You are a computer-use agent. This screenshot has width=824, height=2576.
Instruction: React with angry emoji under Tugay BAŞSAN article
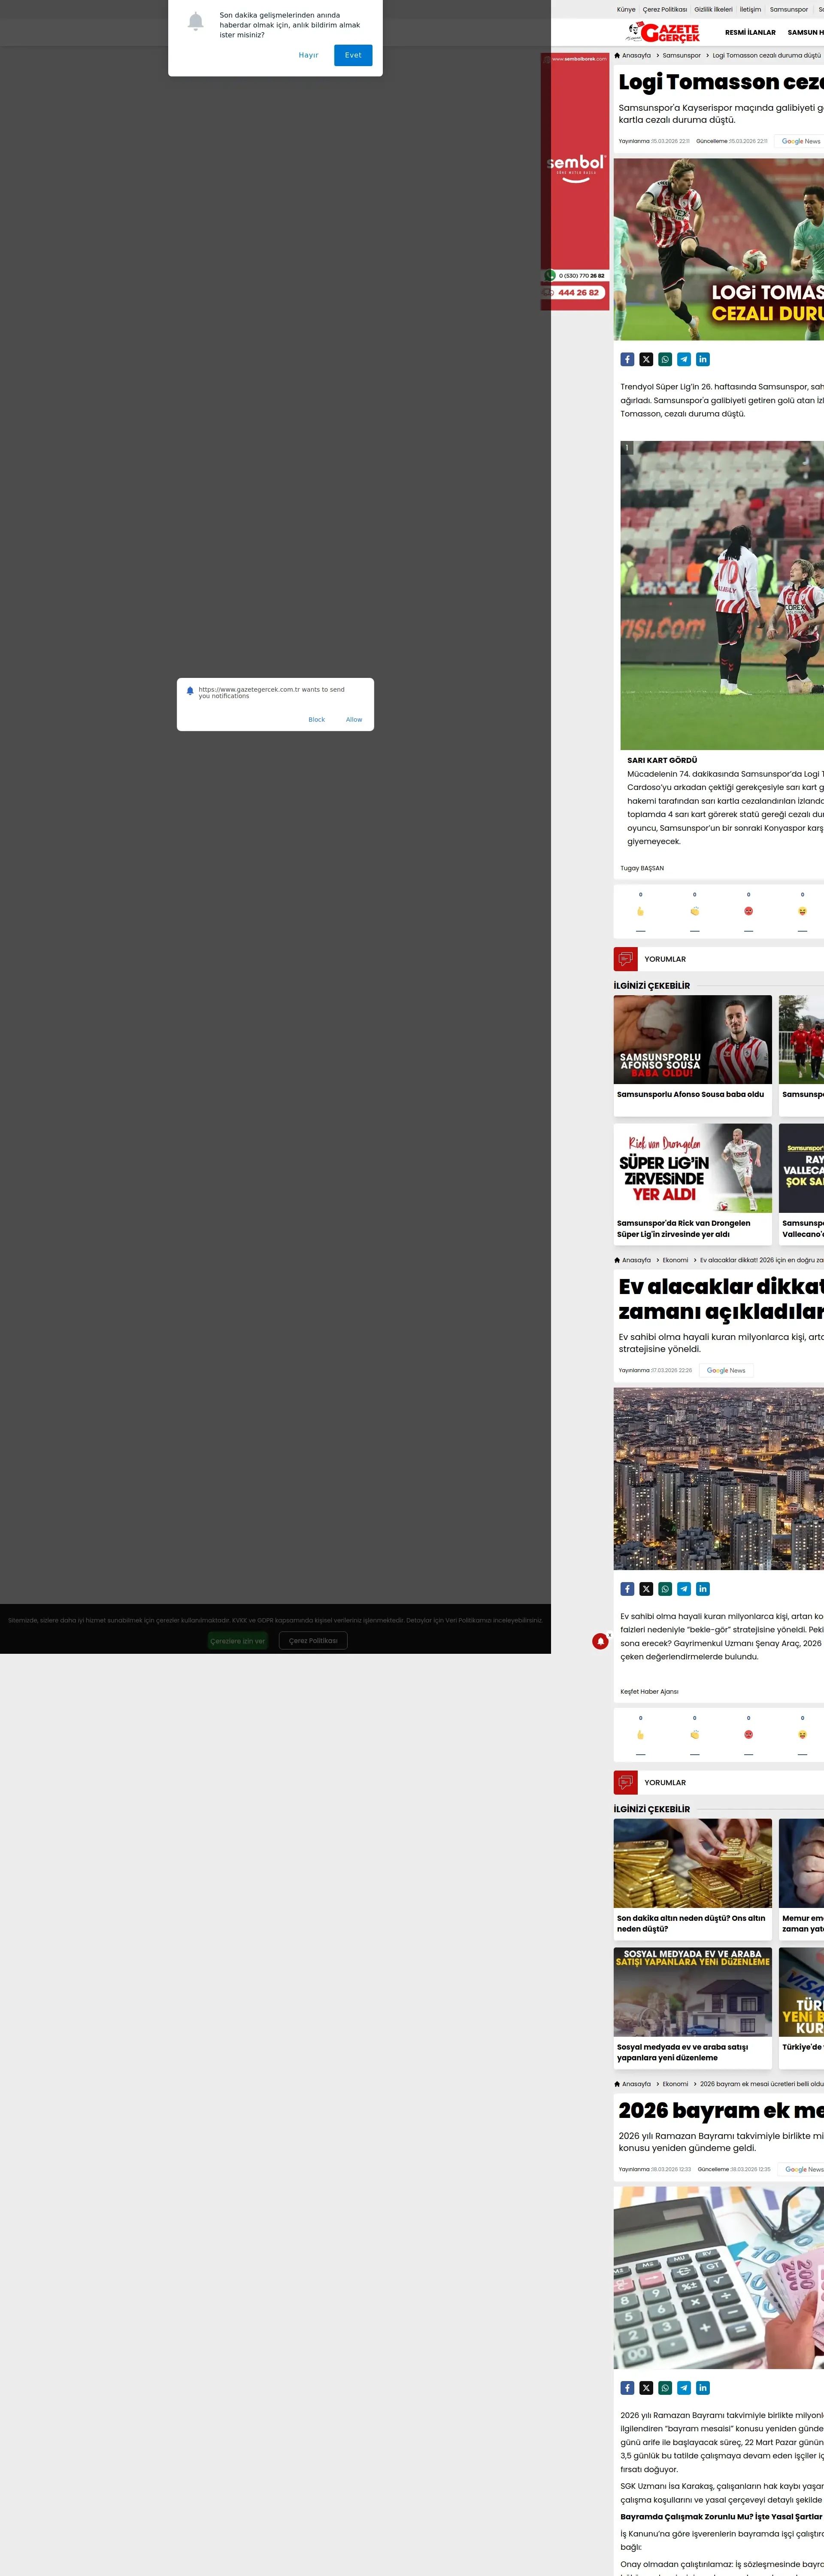(x=748, y=911)
